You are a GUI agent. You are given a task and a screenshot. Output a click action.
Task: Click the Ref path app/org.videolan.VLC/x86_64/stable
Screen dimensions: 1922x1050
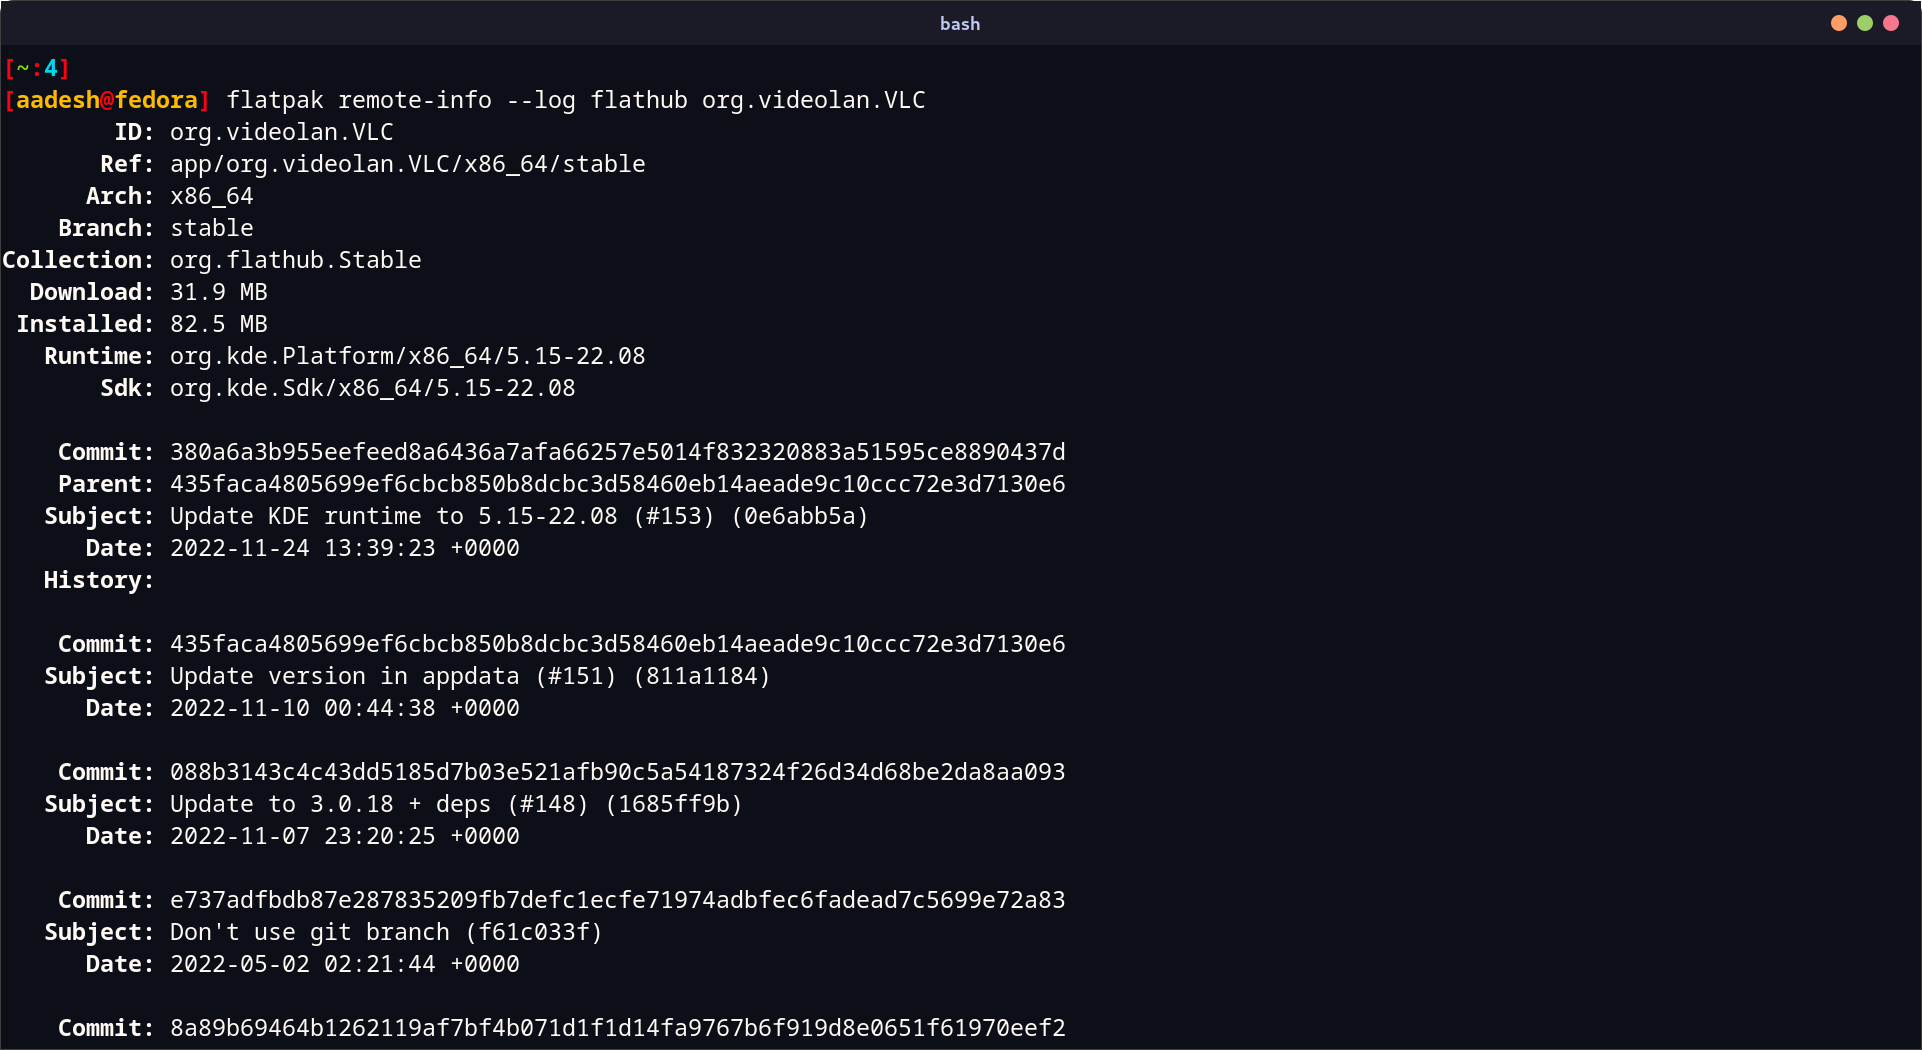pyautogui.click(x=407, y=163)
